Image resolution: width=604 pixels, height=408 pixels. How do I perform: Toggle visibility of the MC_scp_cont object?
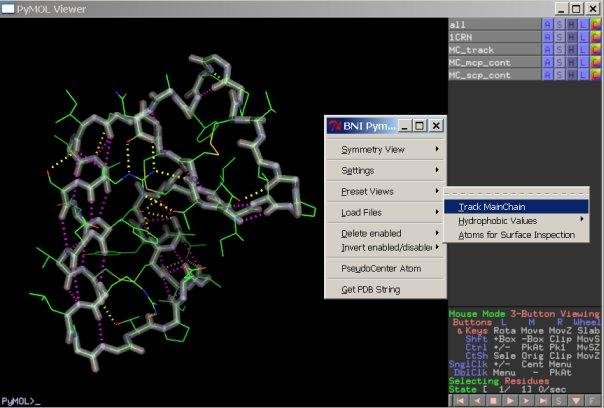[493, 75]
